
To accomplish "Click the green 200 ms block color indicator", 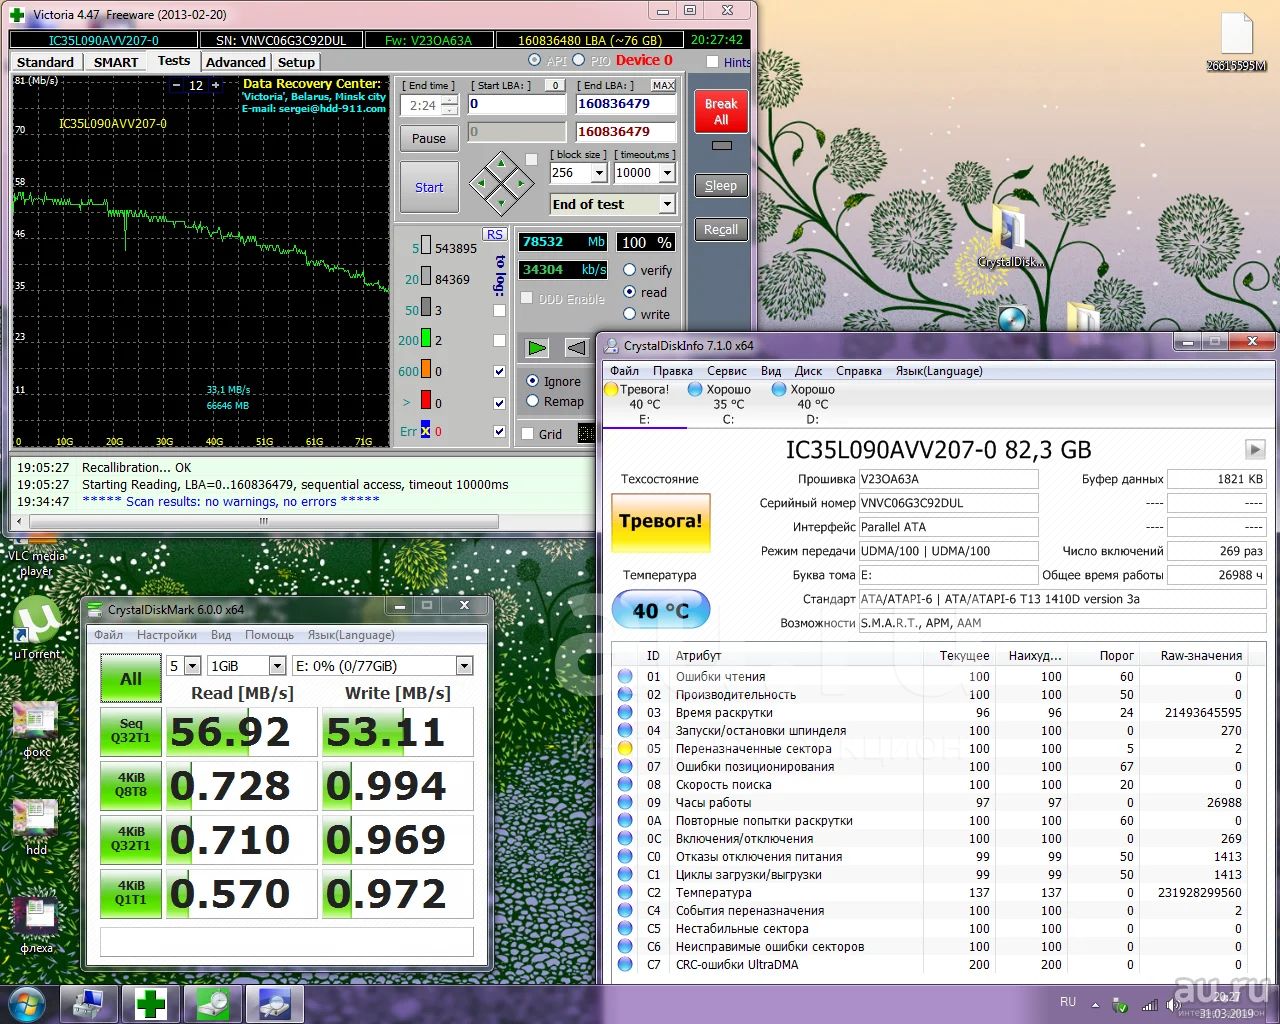I will (426, 339).
